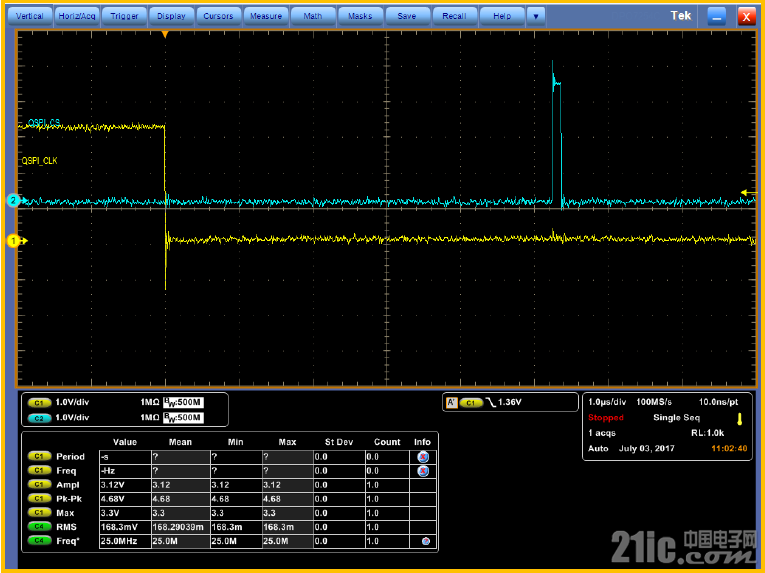The image size is (765, 573).
Task: Click the Count column header
Action: coord(387,442)
